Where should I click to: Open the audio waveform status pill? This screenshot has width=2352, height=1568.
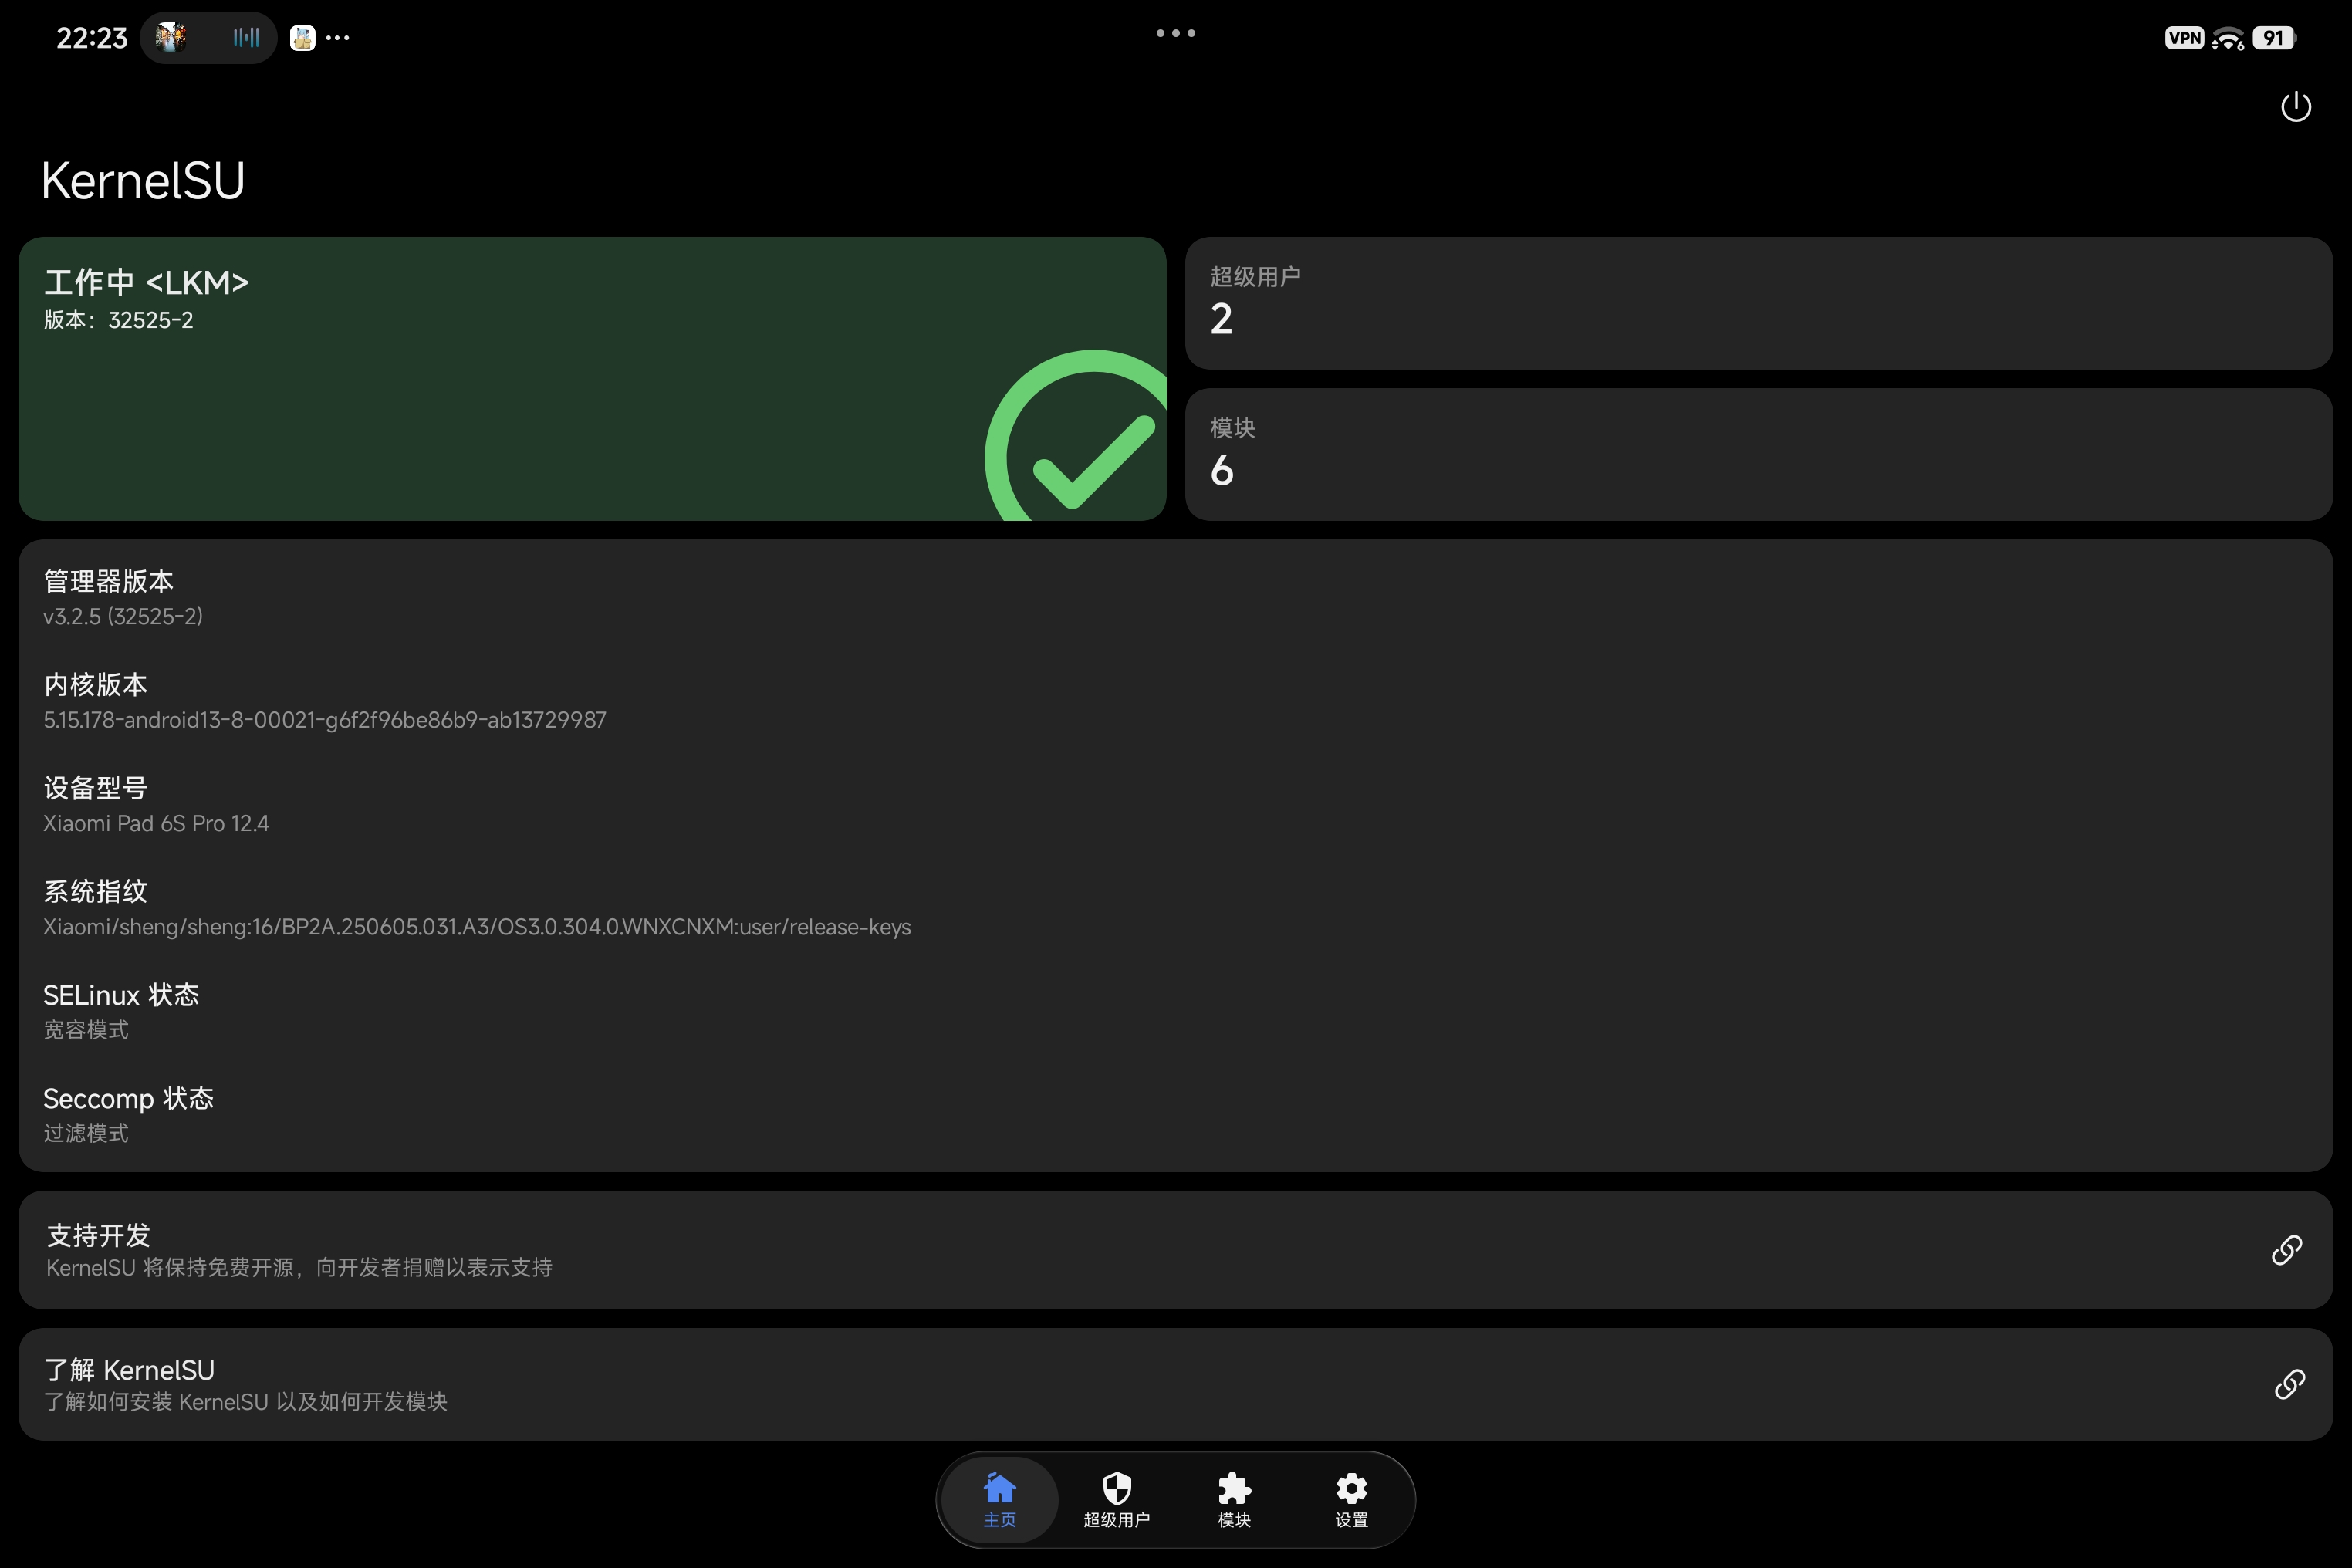(x=208, y=38)
